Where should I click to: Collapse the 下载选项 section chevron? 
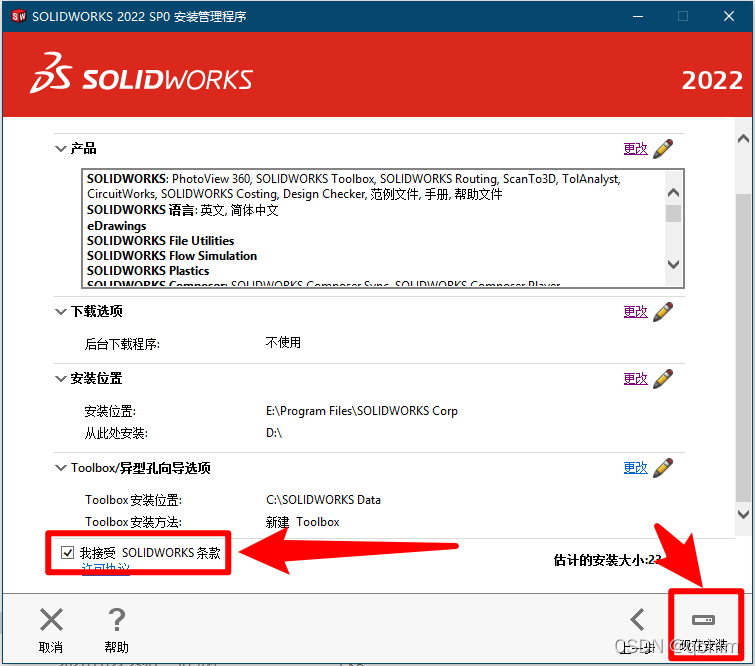(61, 312)
